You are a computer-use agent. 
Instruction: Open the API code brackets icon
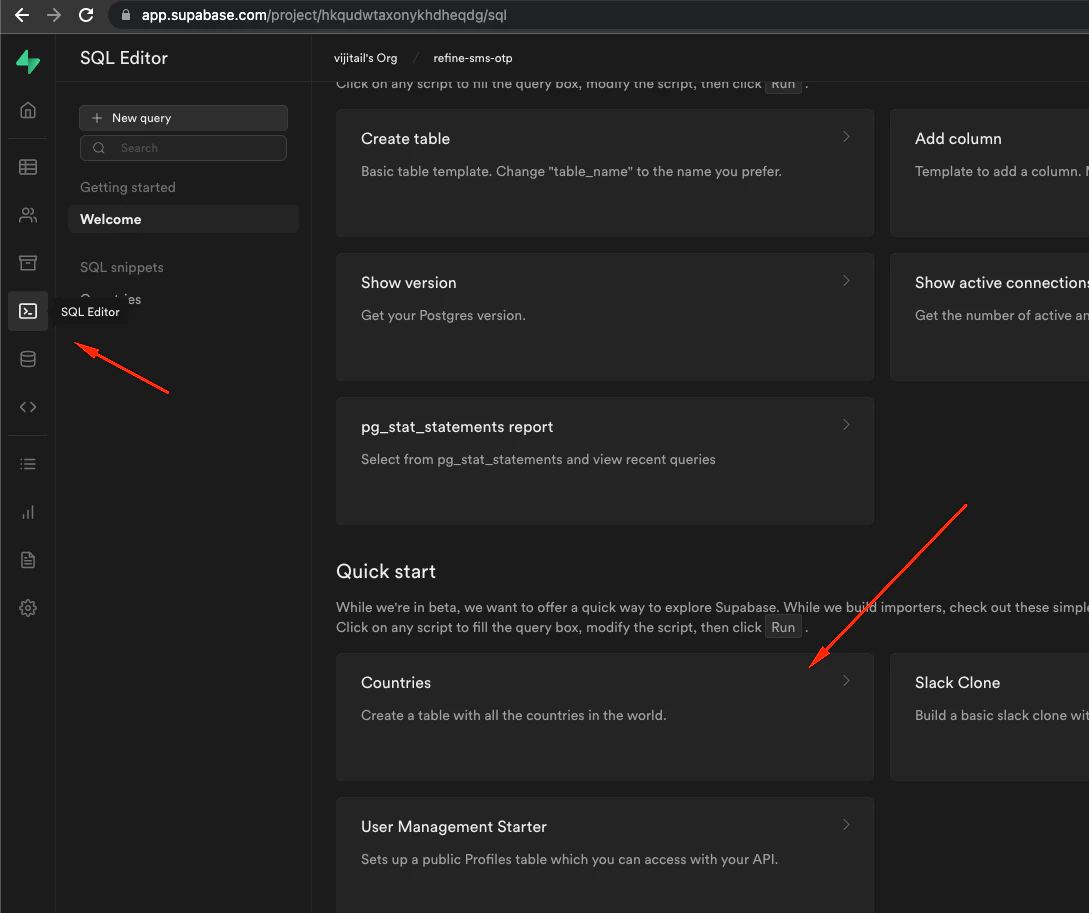click(28, 407)
